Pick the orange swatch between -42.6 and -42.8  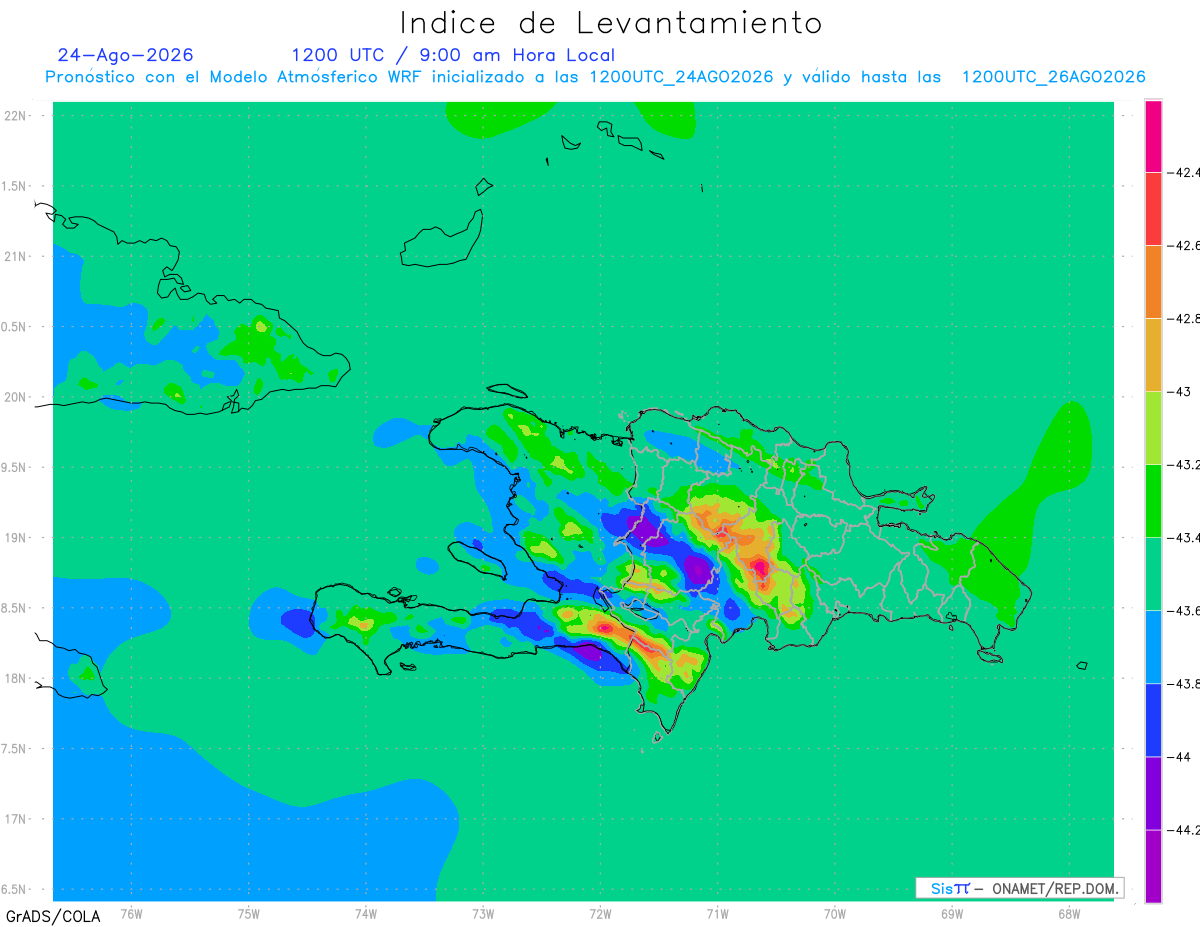click(x=1153, y=282)
